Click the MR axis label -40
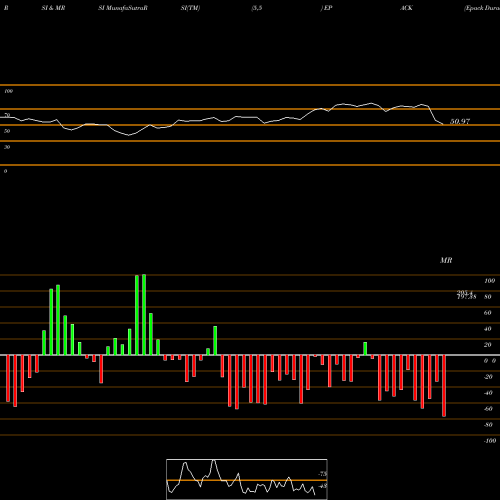 tap(488, 393)
